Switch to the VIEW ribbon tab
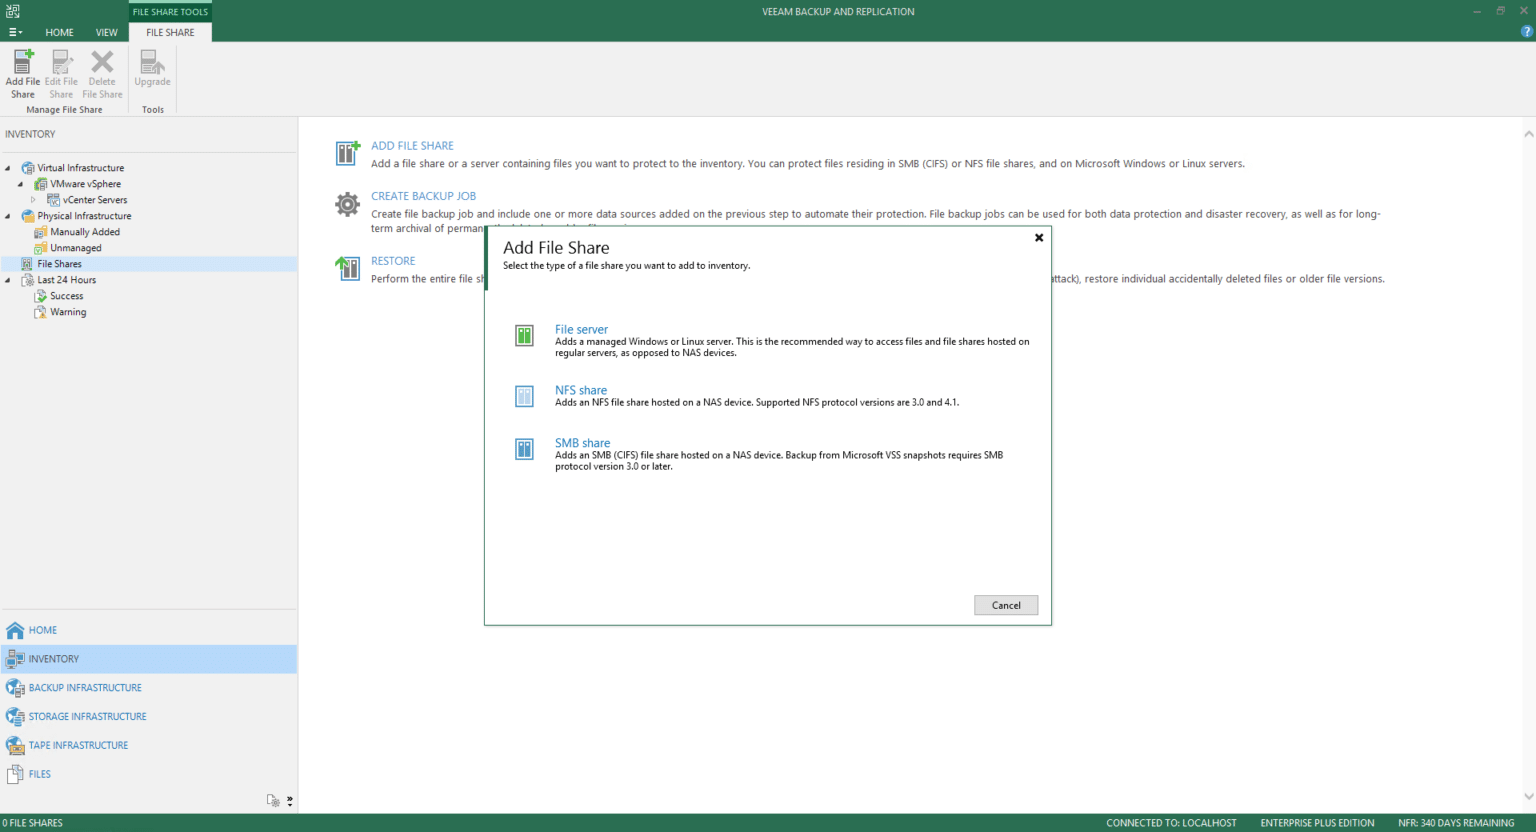 (106, 32)
